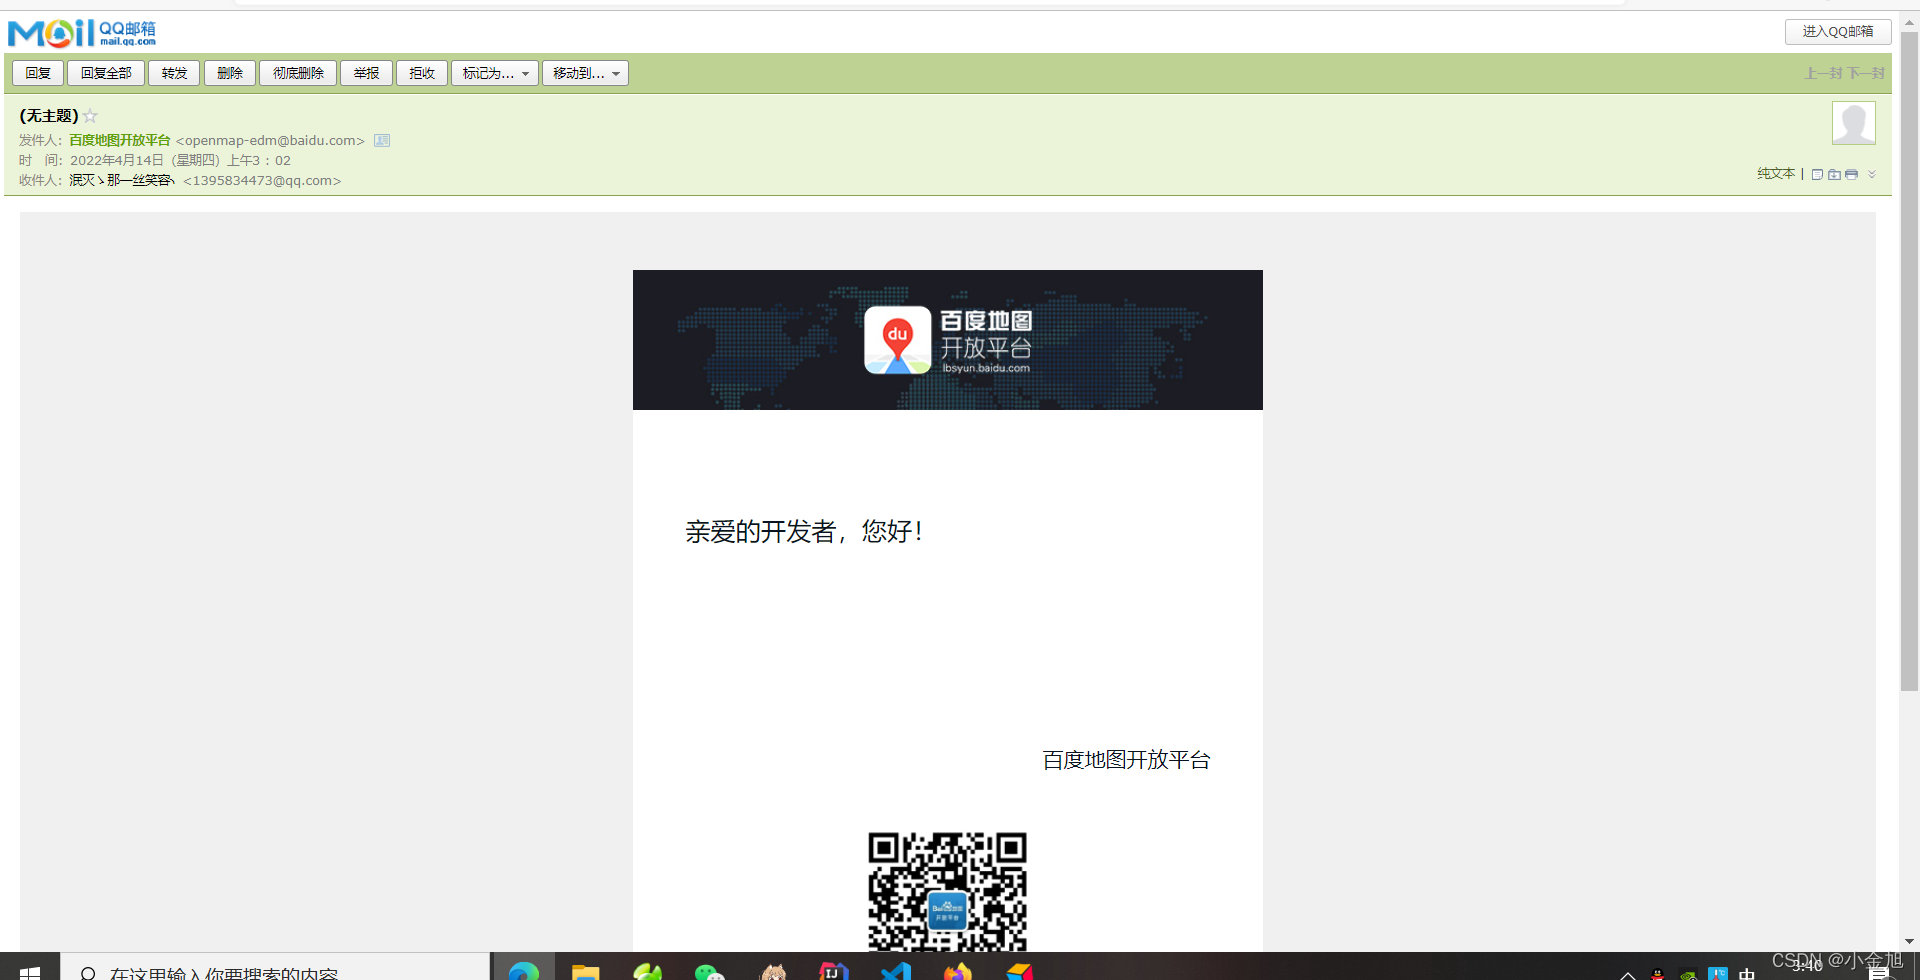Screen dimensions: 1920x980
Task: Click the 进入QQ邮箱 button
Action: pos(1838,32)
